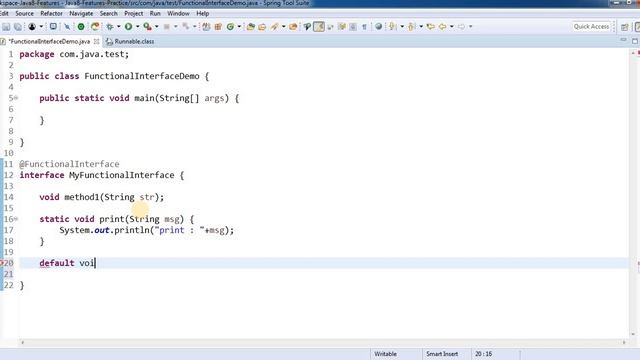Open the Next Annotation dropdown arrow
Image resolution: width=640 pixels, height=360 pixels.
(402, 27)
